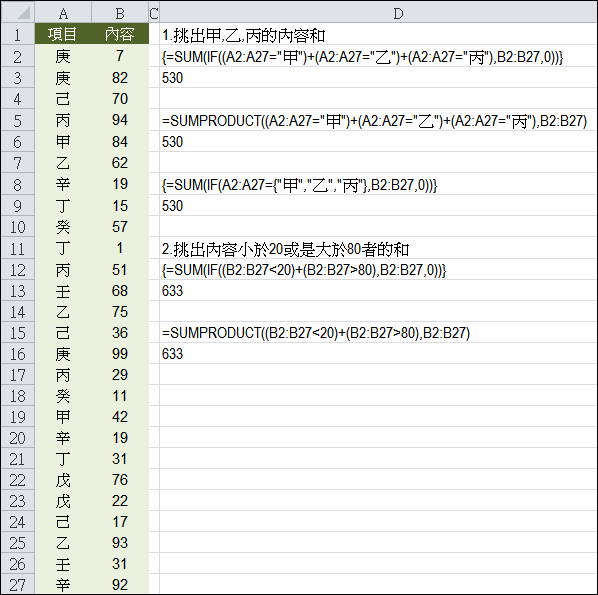Viewport: 598px width, 595px height.
Task: Click cell B13 with value 68
Action: pos(120,291)
